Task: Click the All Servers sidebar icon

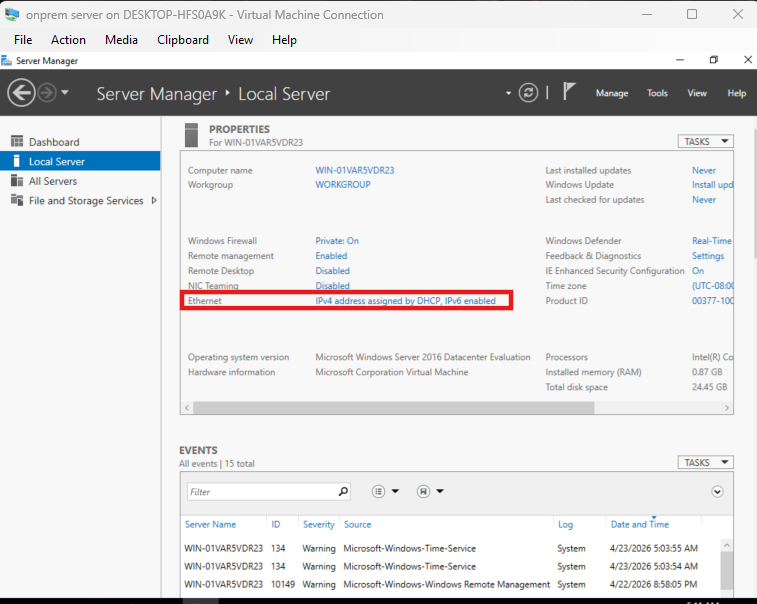Action: pos(17,181)
